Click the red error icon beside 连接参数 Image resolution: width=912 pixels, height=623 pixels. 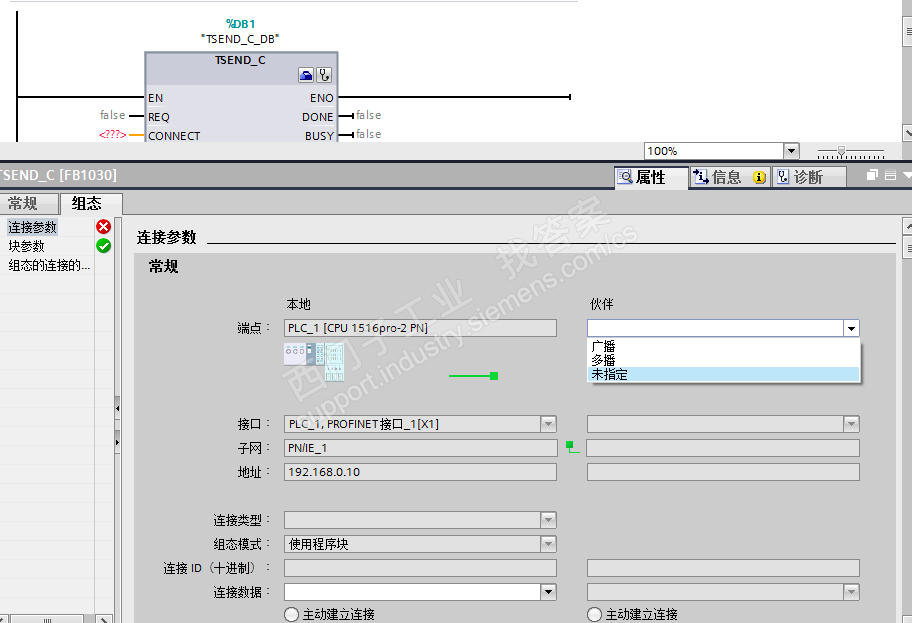coord(104,226)
